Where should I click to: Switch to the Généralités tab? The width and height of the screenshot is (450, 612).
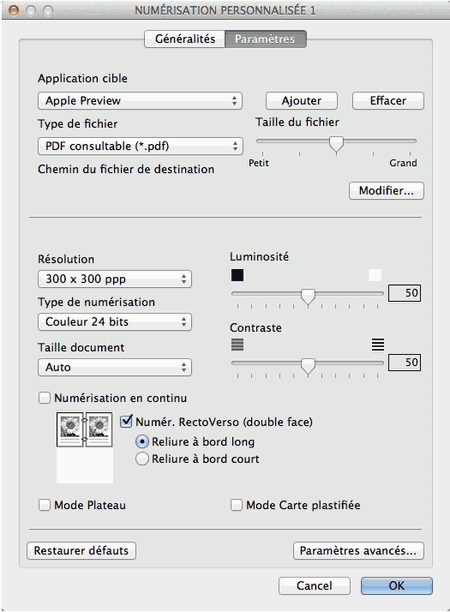click(185, 39)
